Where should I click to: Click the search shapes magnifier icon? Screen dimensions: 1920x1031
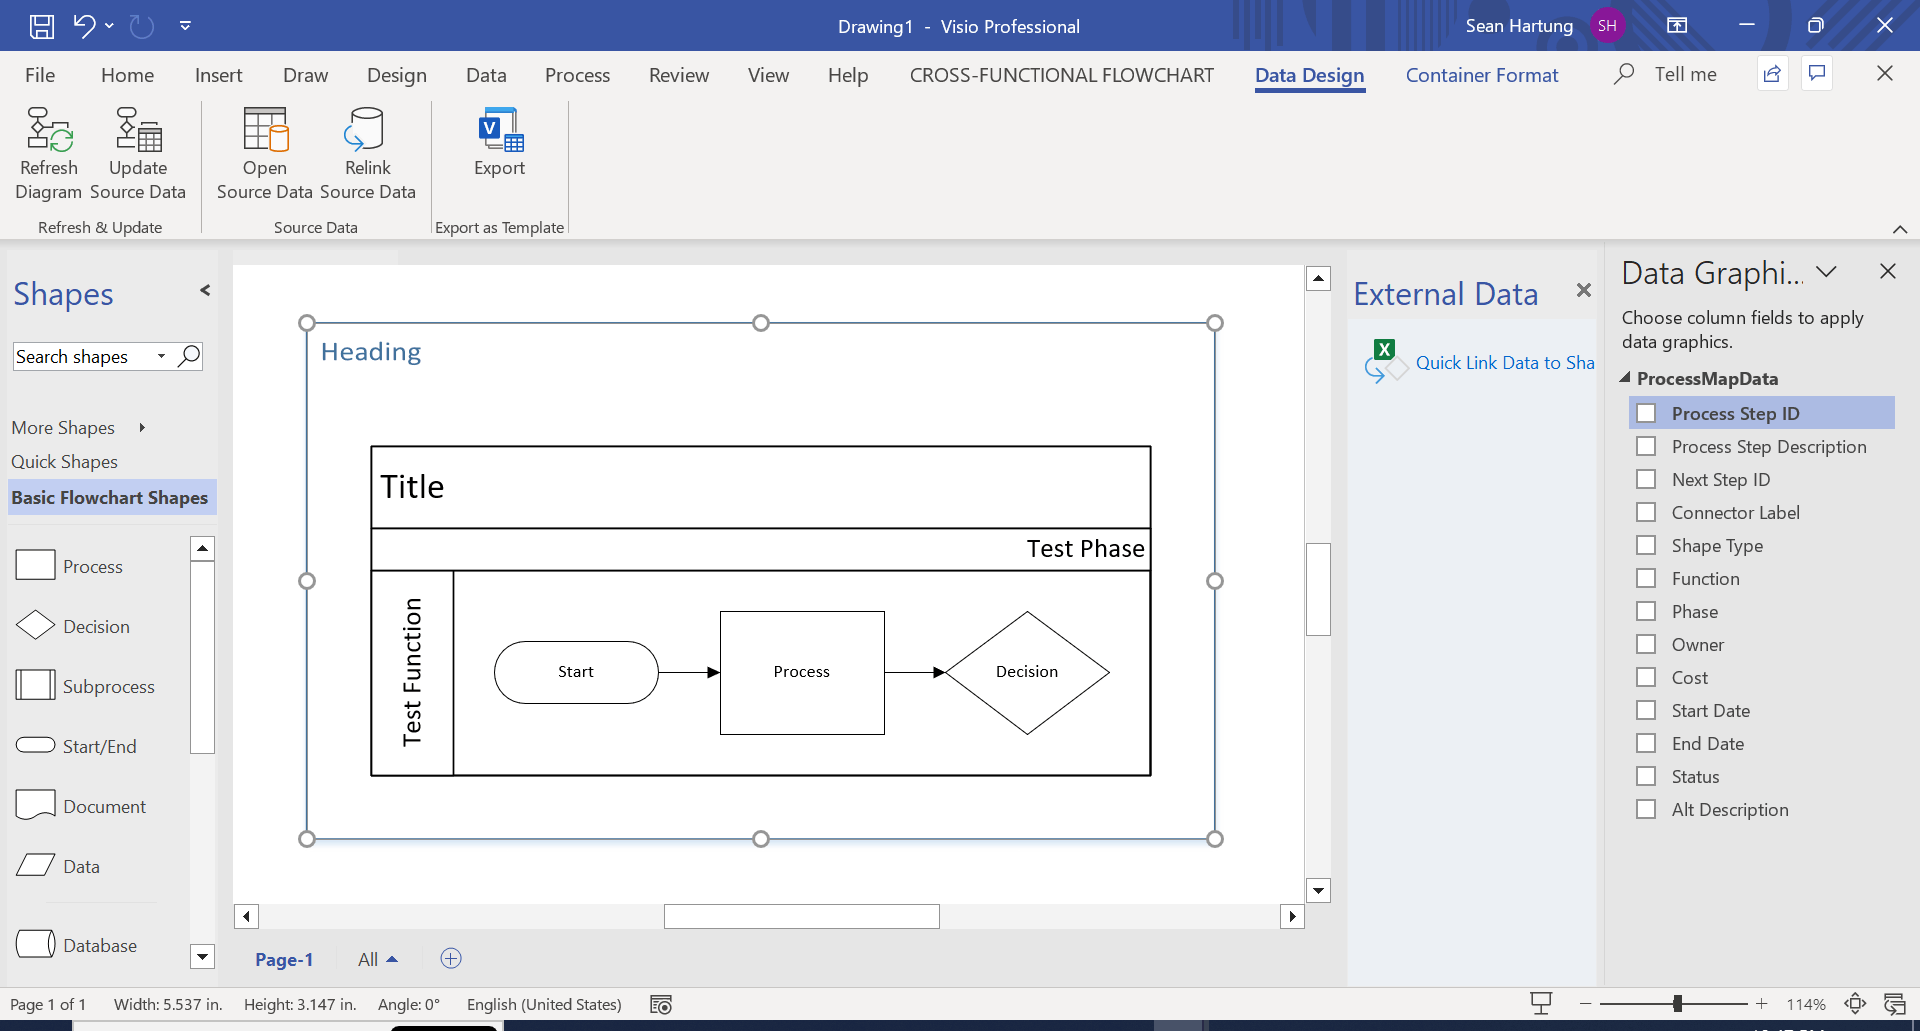[189, 356]
